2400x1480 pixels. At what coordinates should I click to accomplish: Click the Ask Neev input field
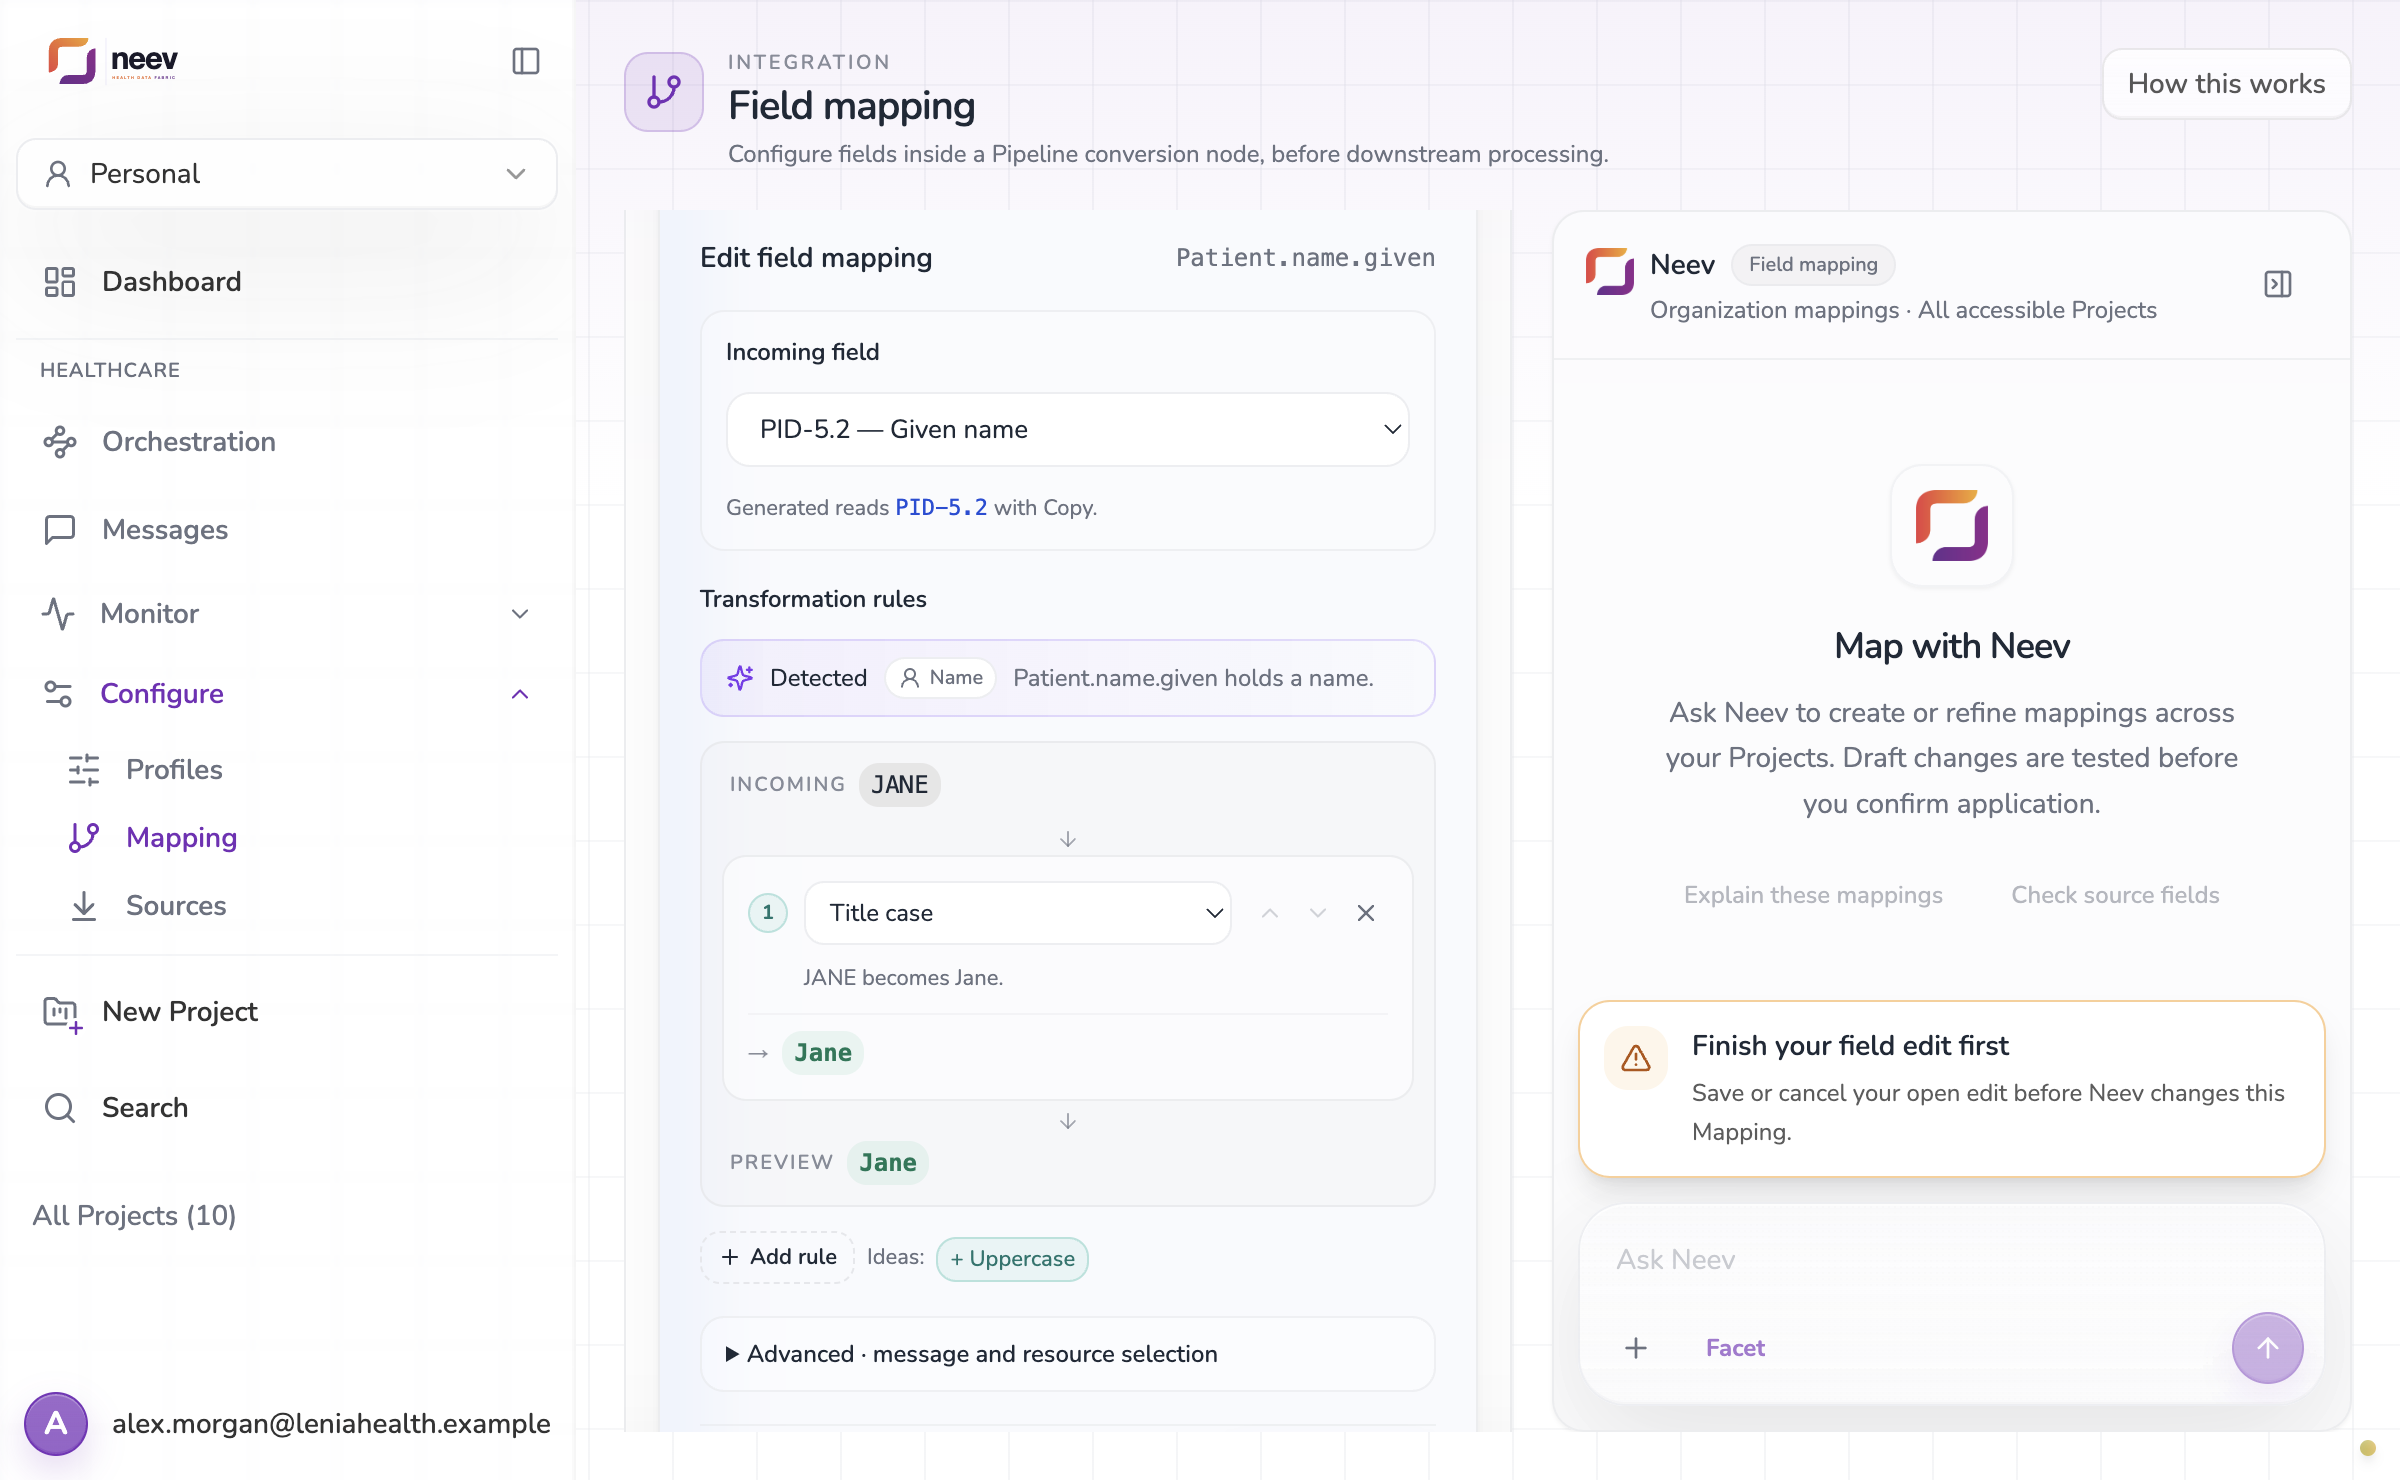click(1950, 1260)
